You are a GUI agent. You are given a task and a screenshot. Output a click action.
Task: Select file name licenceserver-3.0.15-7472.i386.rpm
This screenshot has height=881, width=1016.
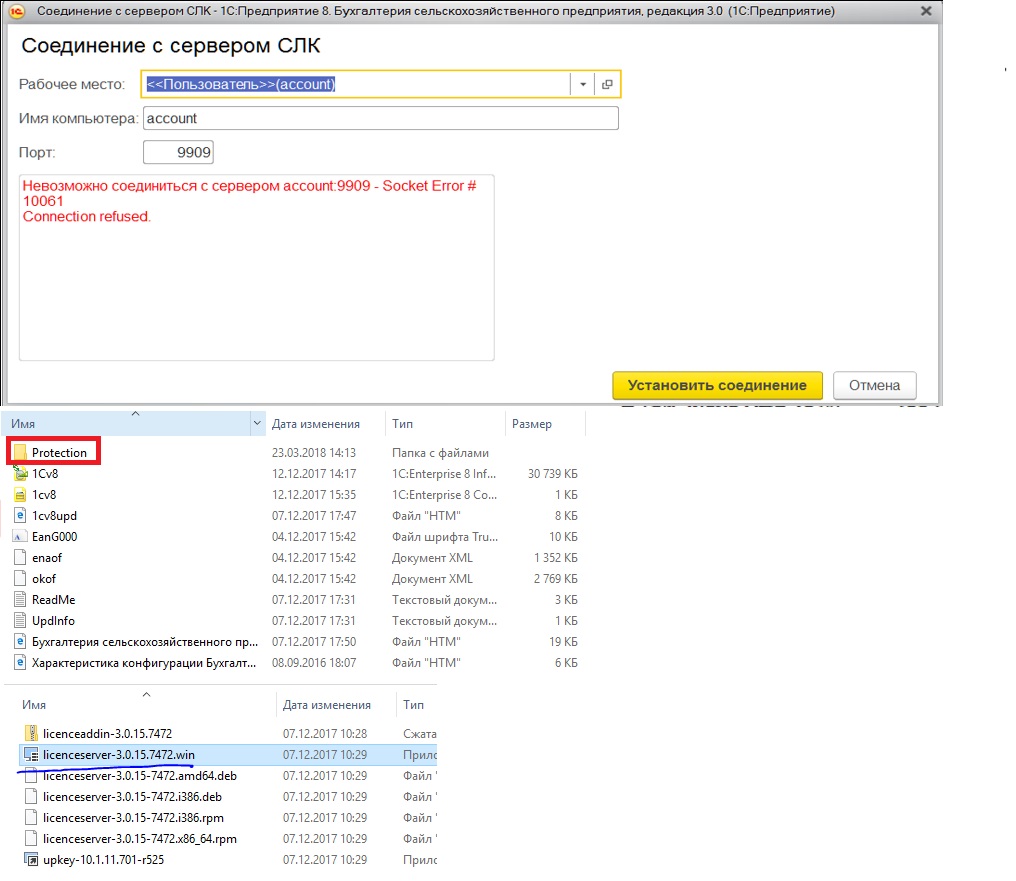point(133,818)
